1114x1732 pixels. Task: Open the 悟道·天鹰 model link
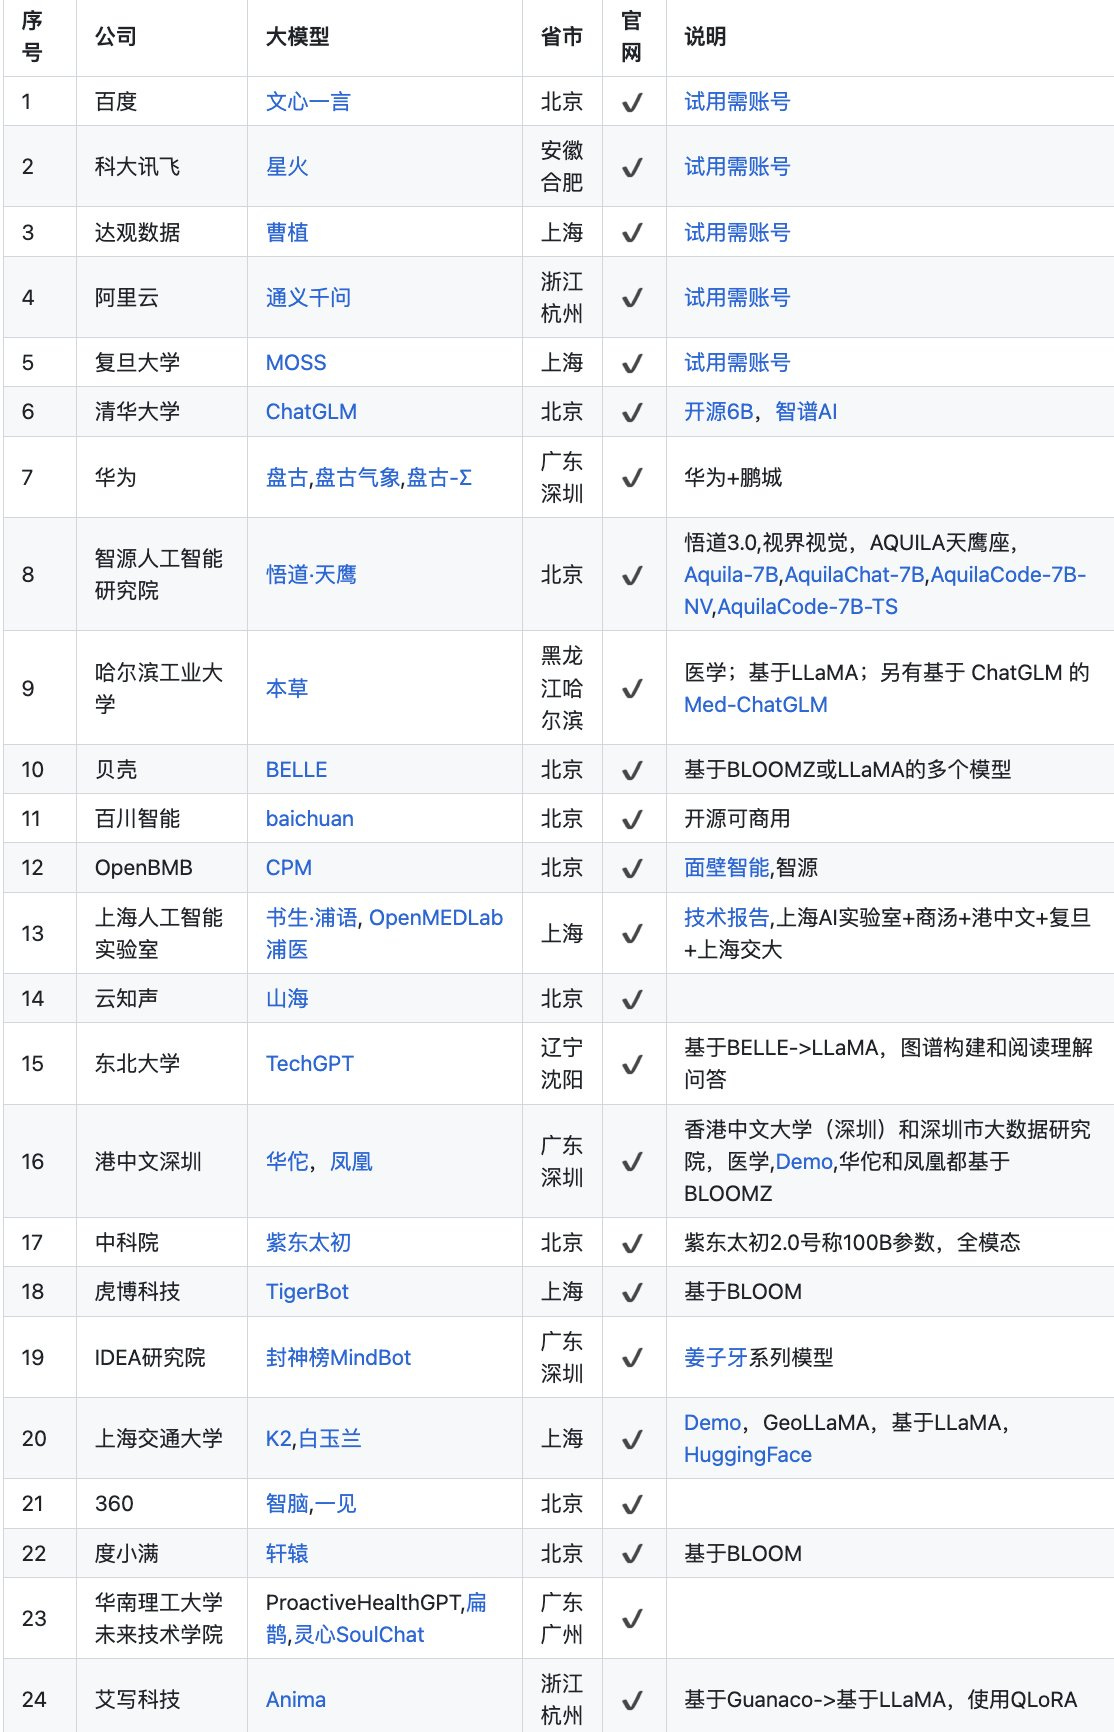tap(311, 575)
